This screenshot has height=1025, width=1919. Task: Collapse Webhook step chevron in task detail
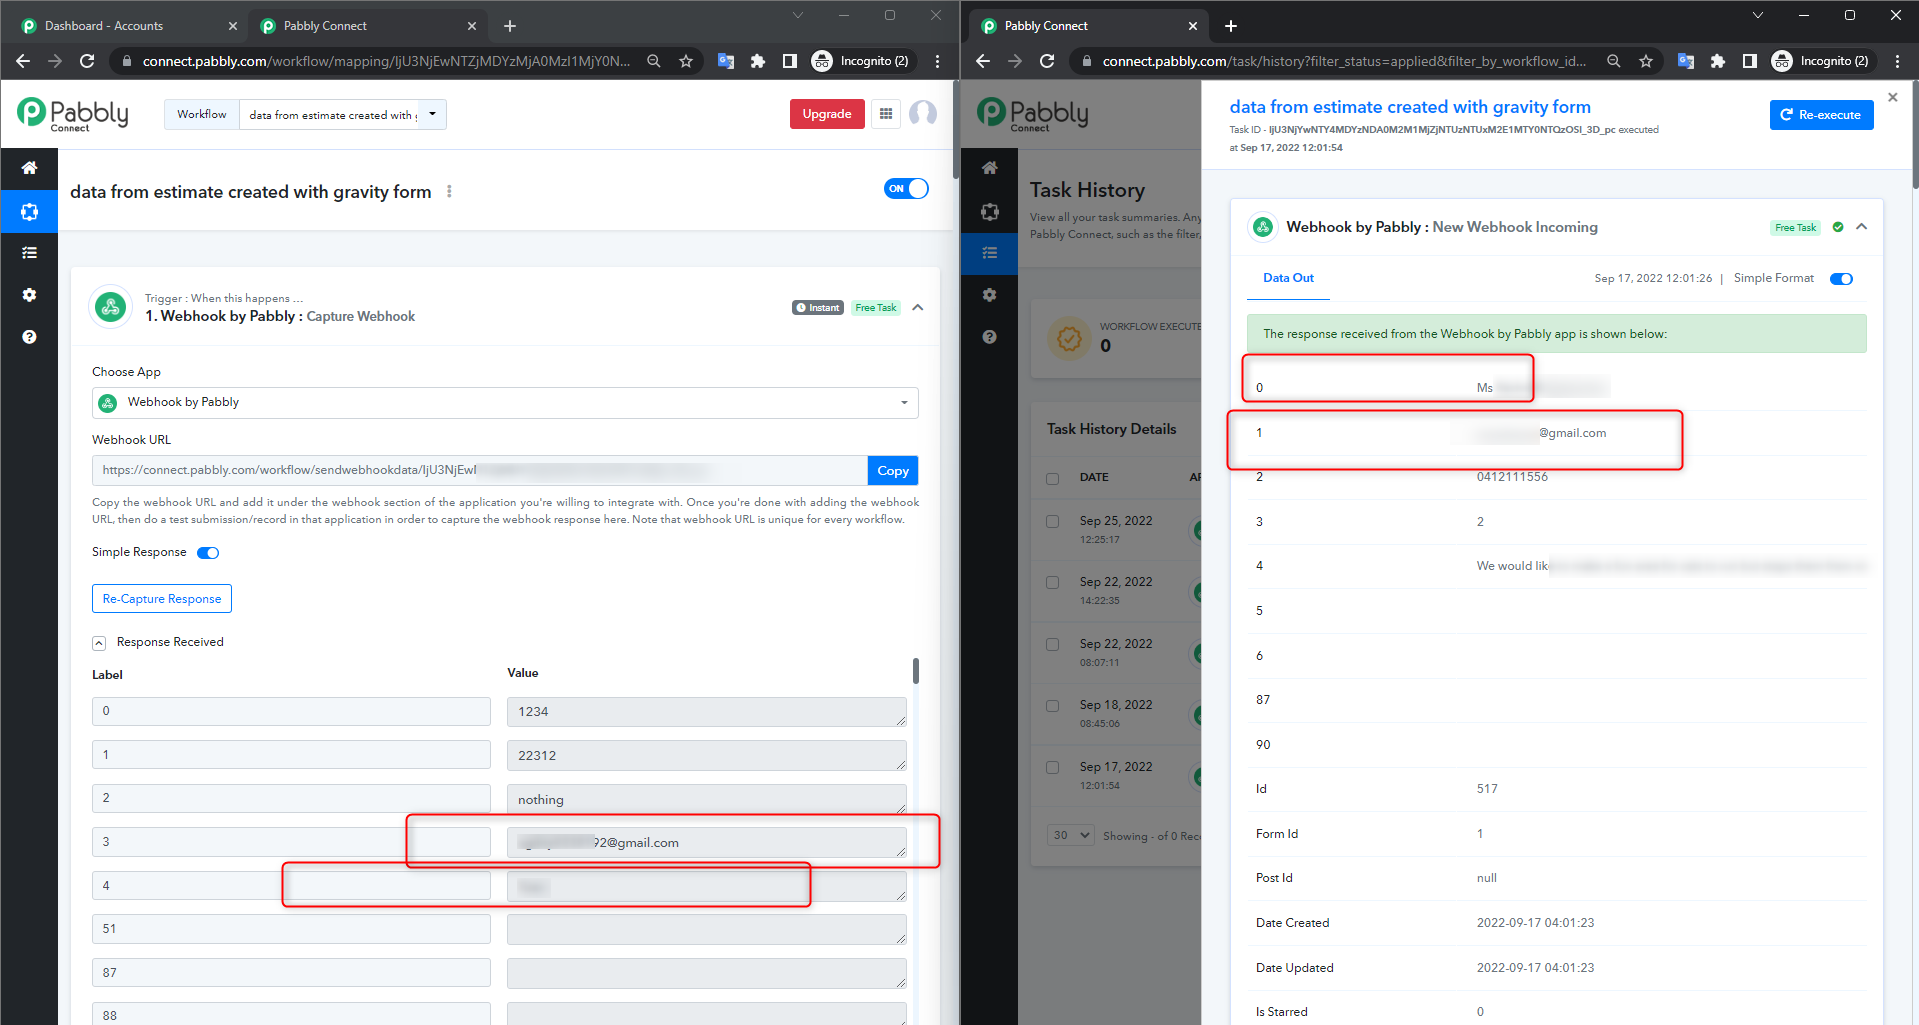[x=1862, y=227]
